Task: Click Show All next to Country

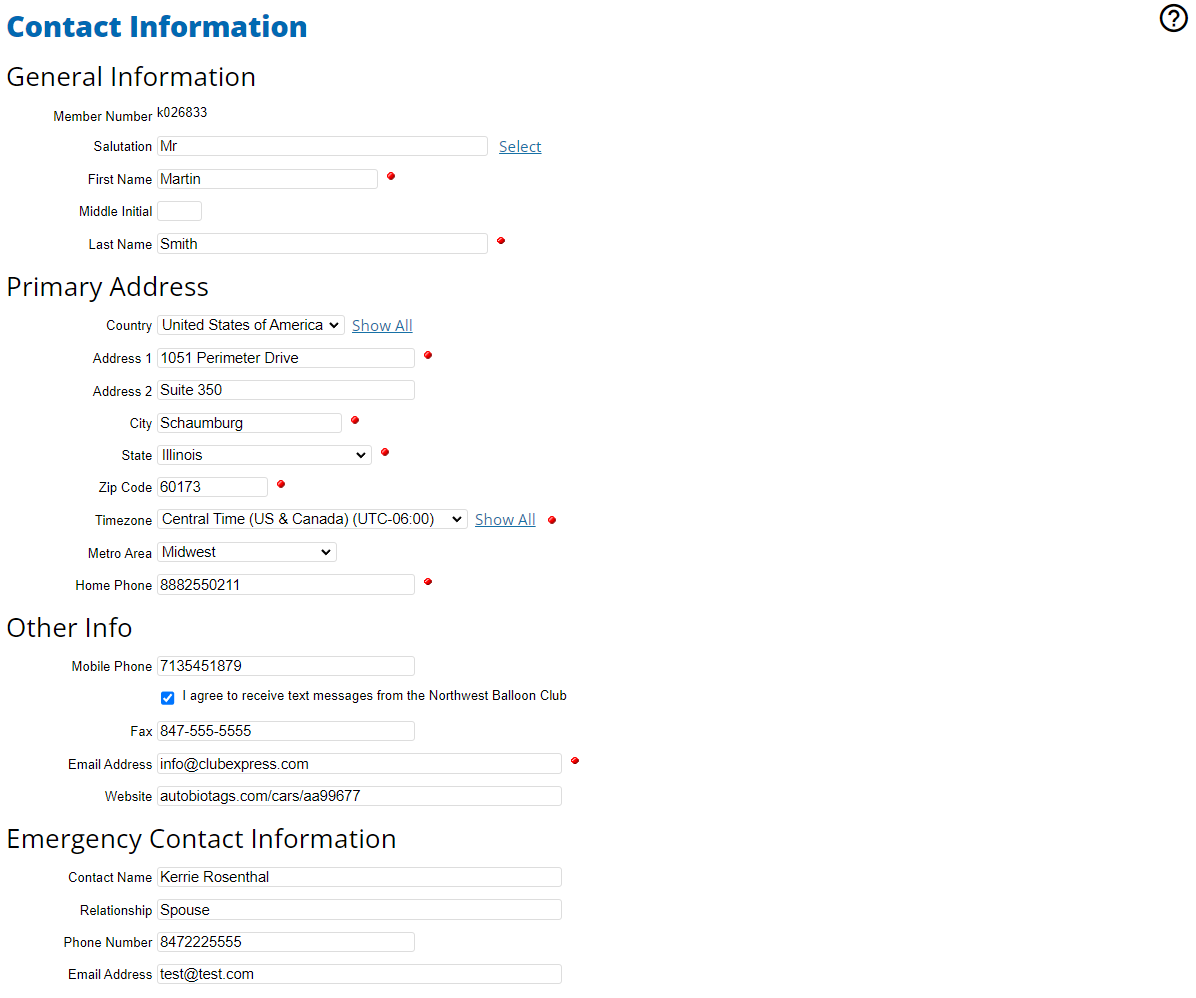Action: tap(382, 326)
